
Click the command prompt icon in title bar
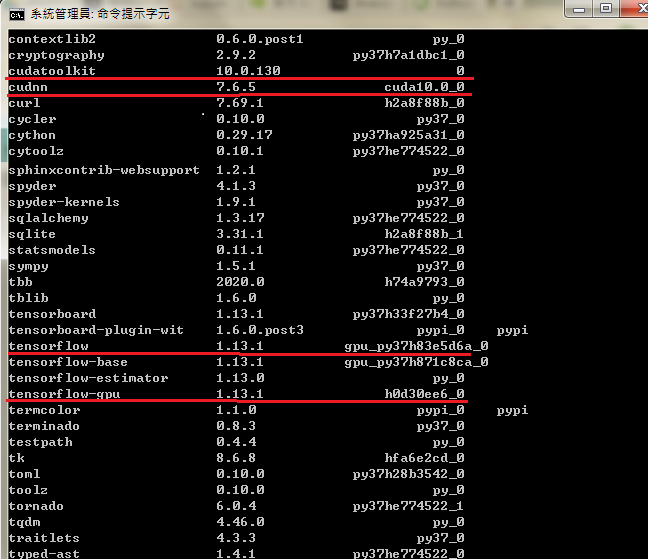click(x=17, y=15)
